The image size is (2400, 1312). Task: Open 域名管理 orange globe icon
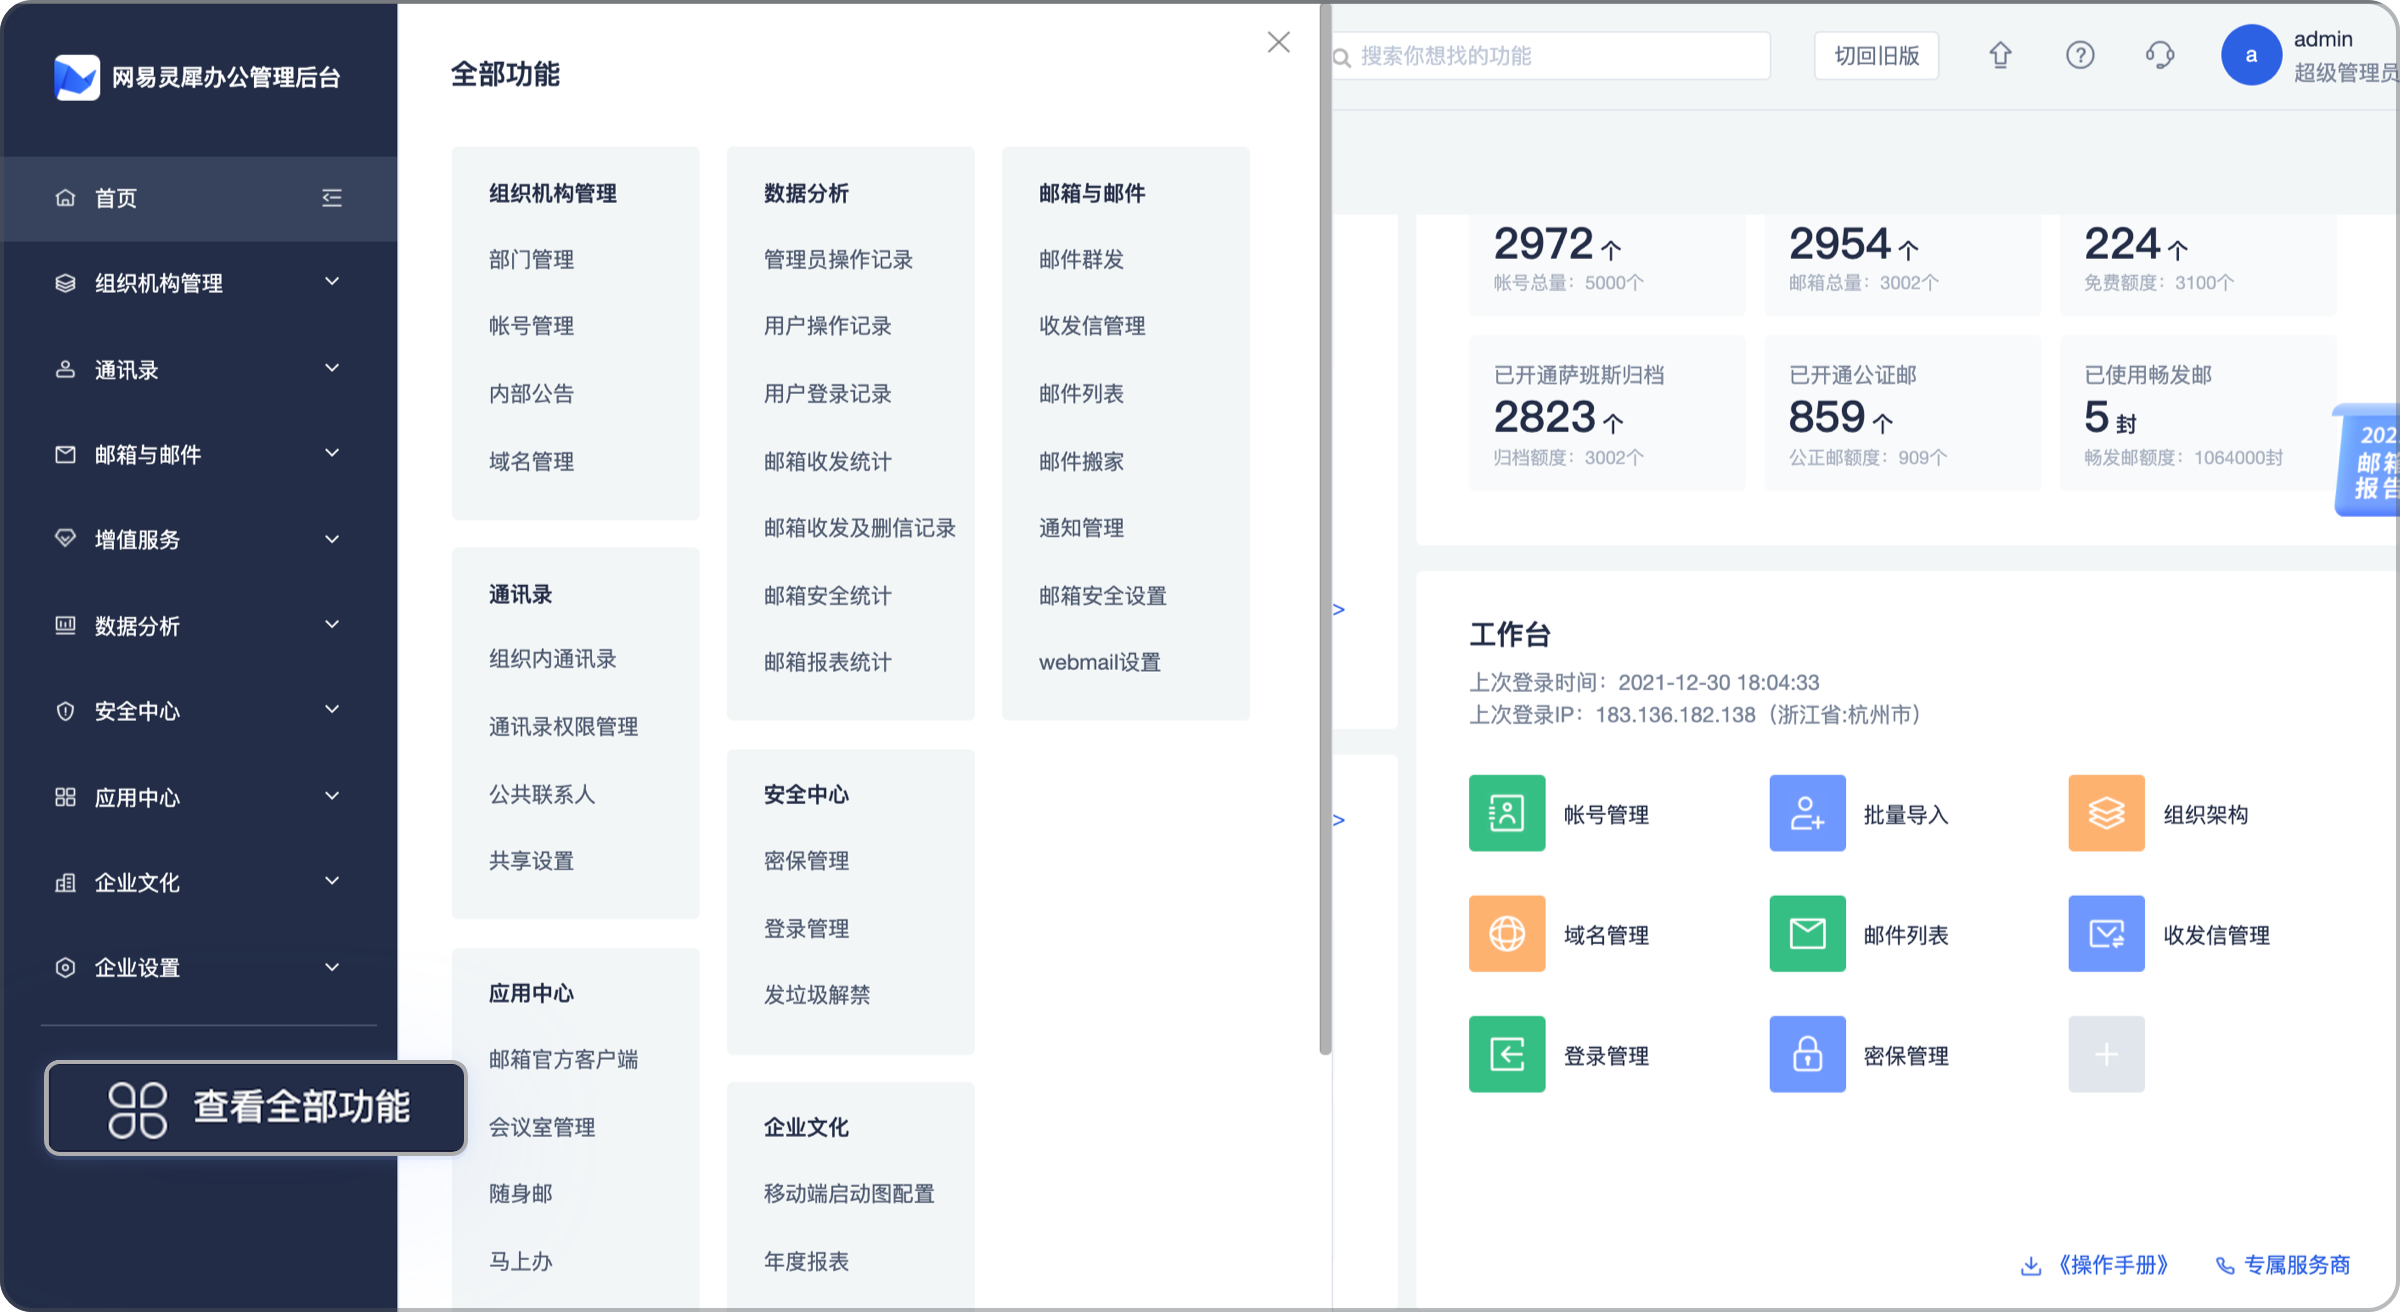(x=1506, y=934)
